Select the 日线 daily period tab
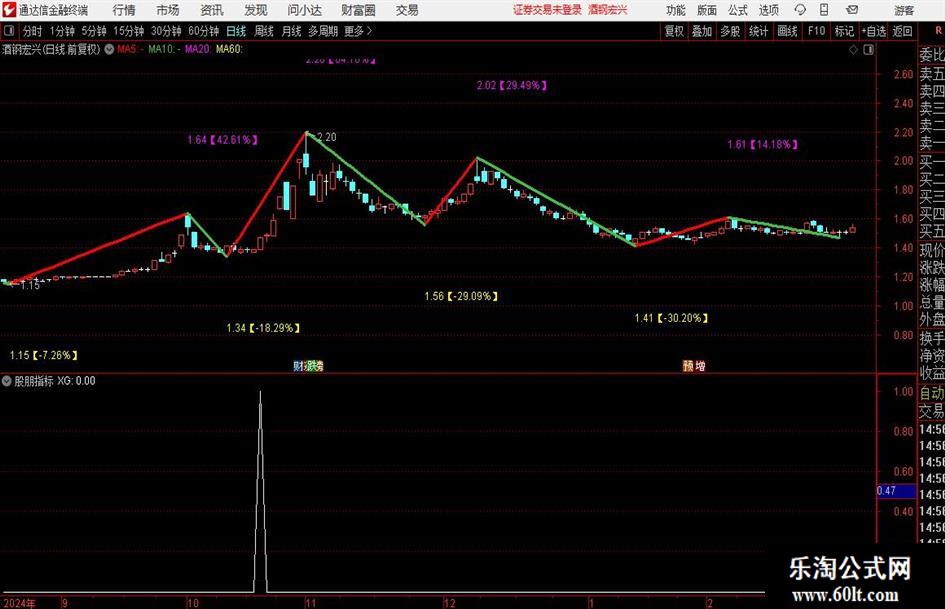 [236, 31]
